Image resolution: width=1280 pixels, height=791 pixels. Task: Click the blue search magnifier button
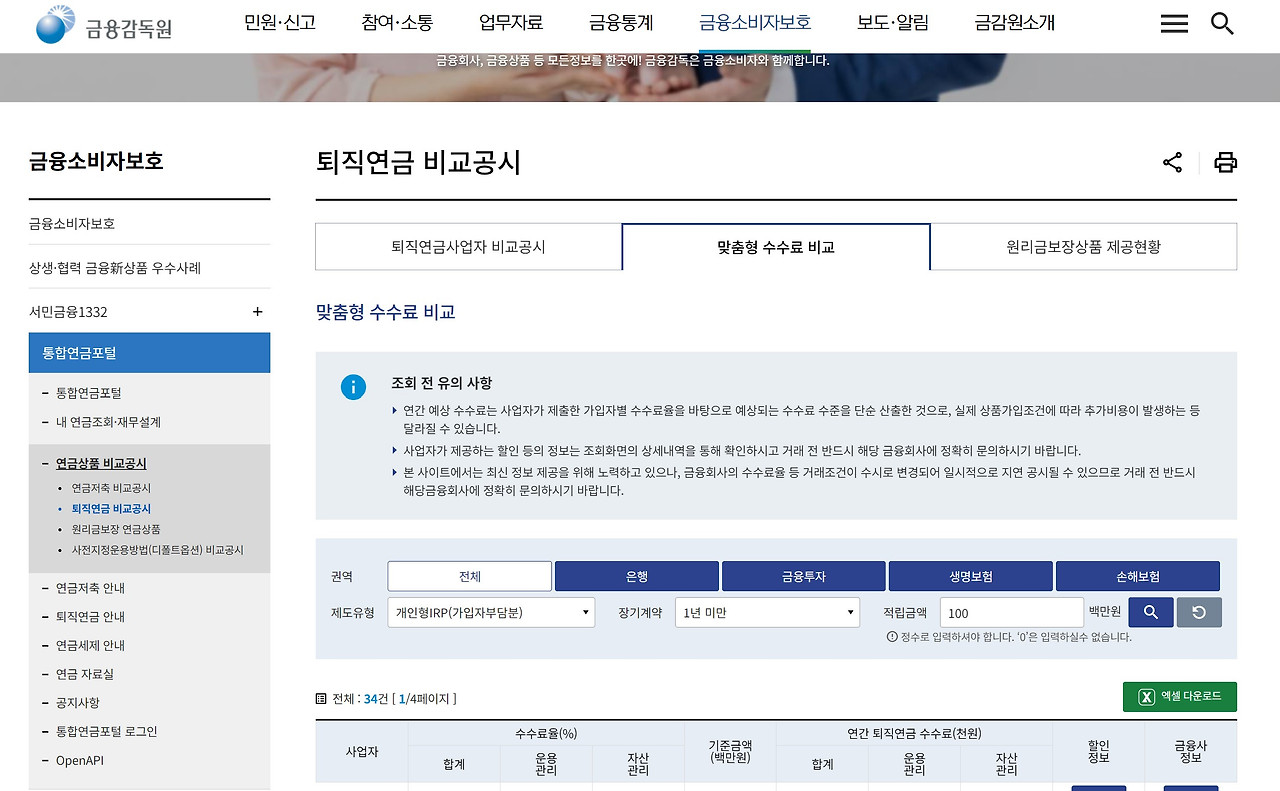coord(1150,611)
